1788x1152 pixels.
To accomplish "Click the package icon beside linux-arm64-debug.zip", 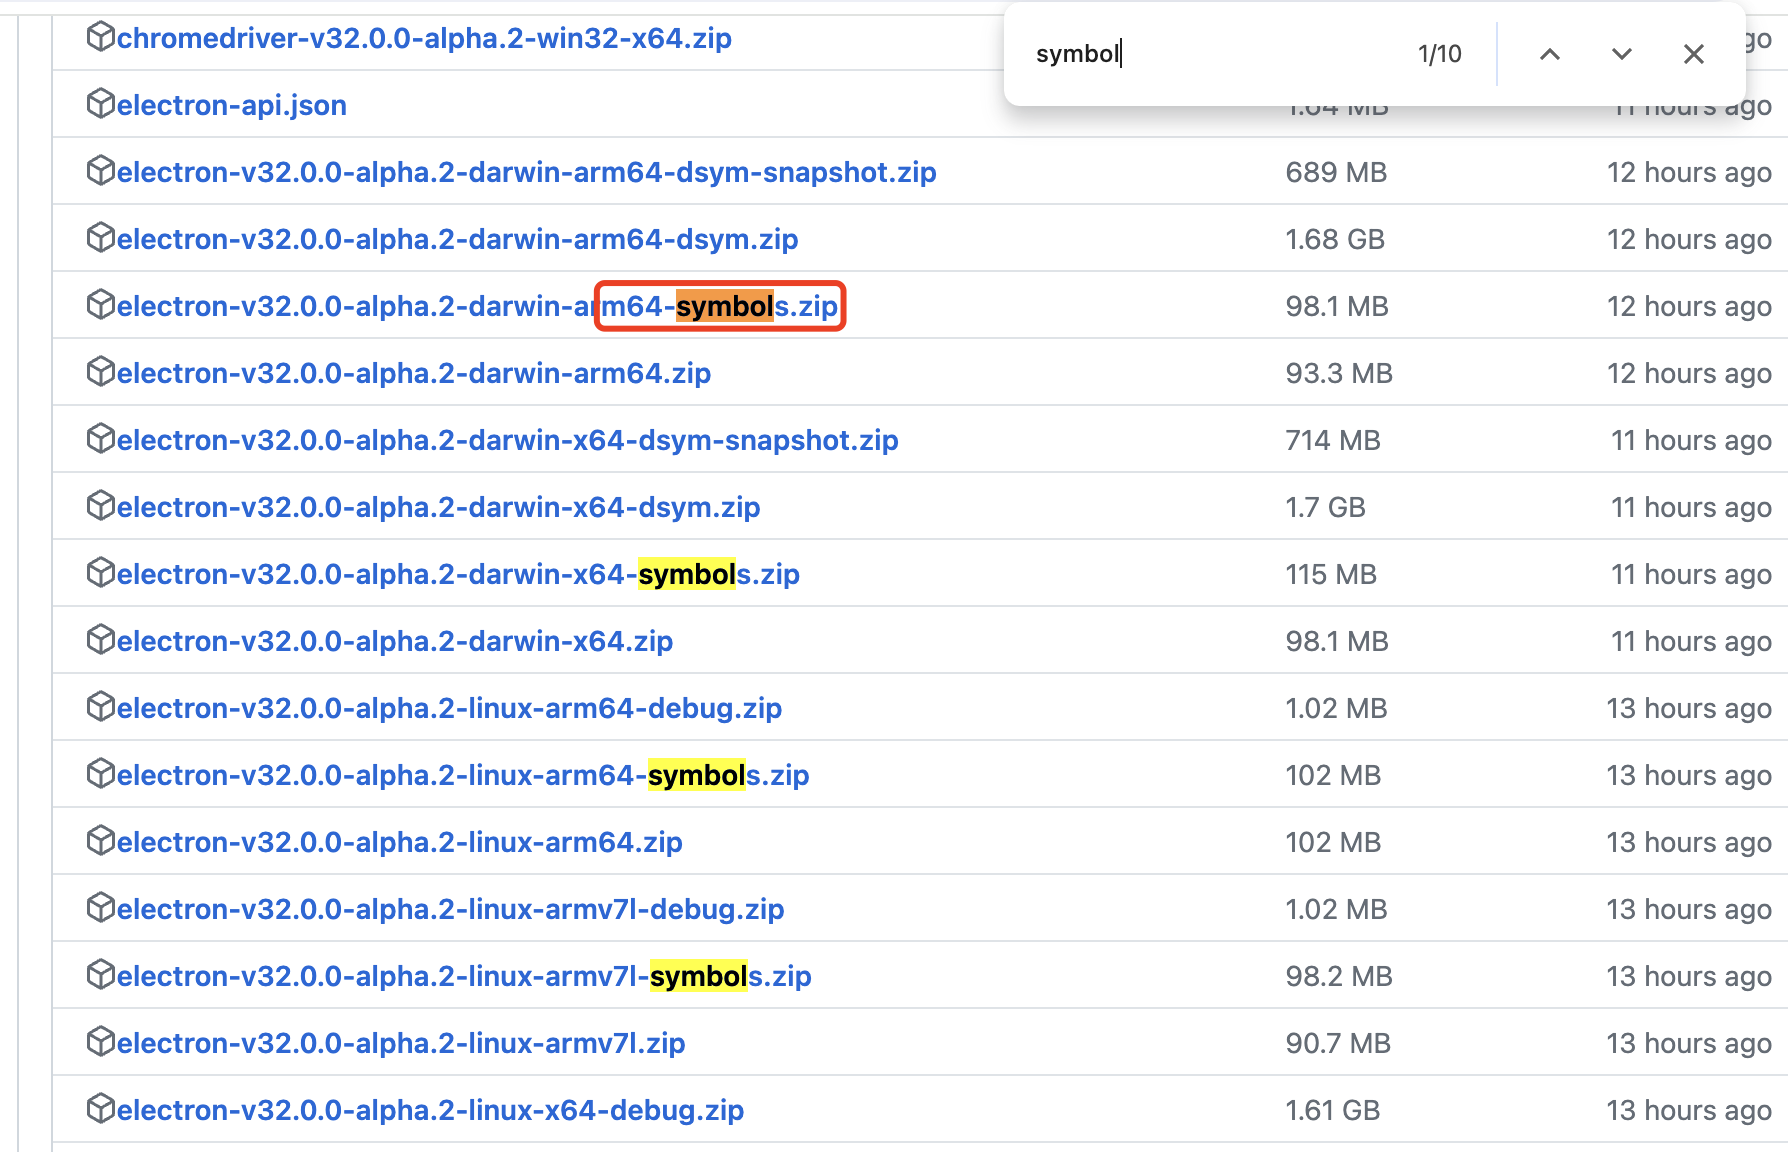I will (x=101, y=707).
